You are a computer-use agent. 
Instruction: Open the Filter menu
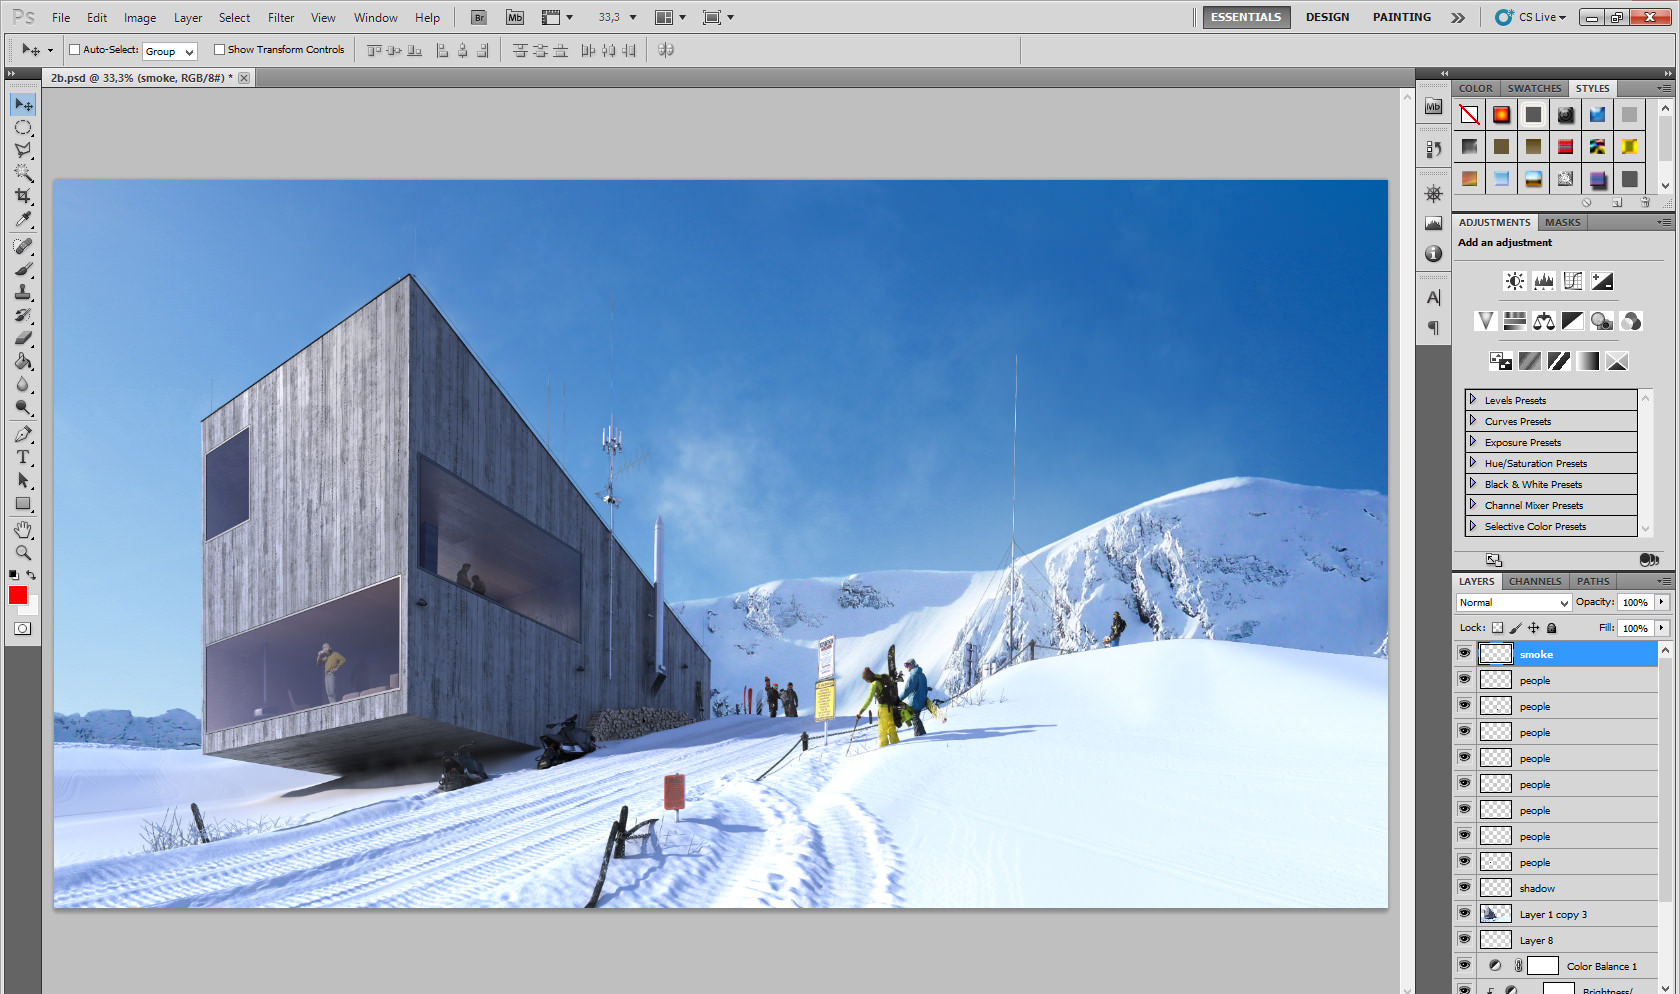(281, 18)
